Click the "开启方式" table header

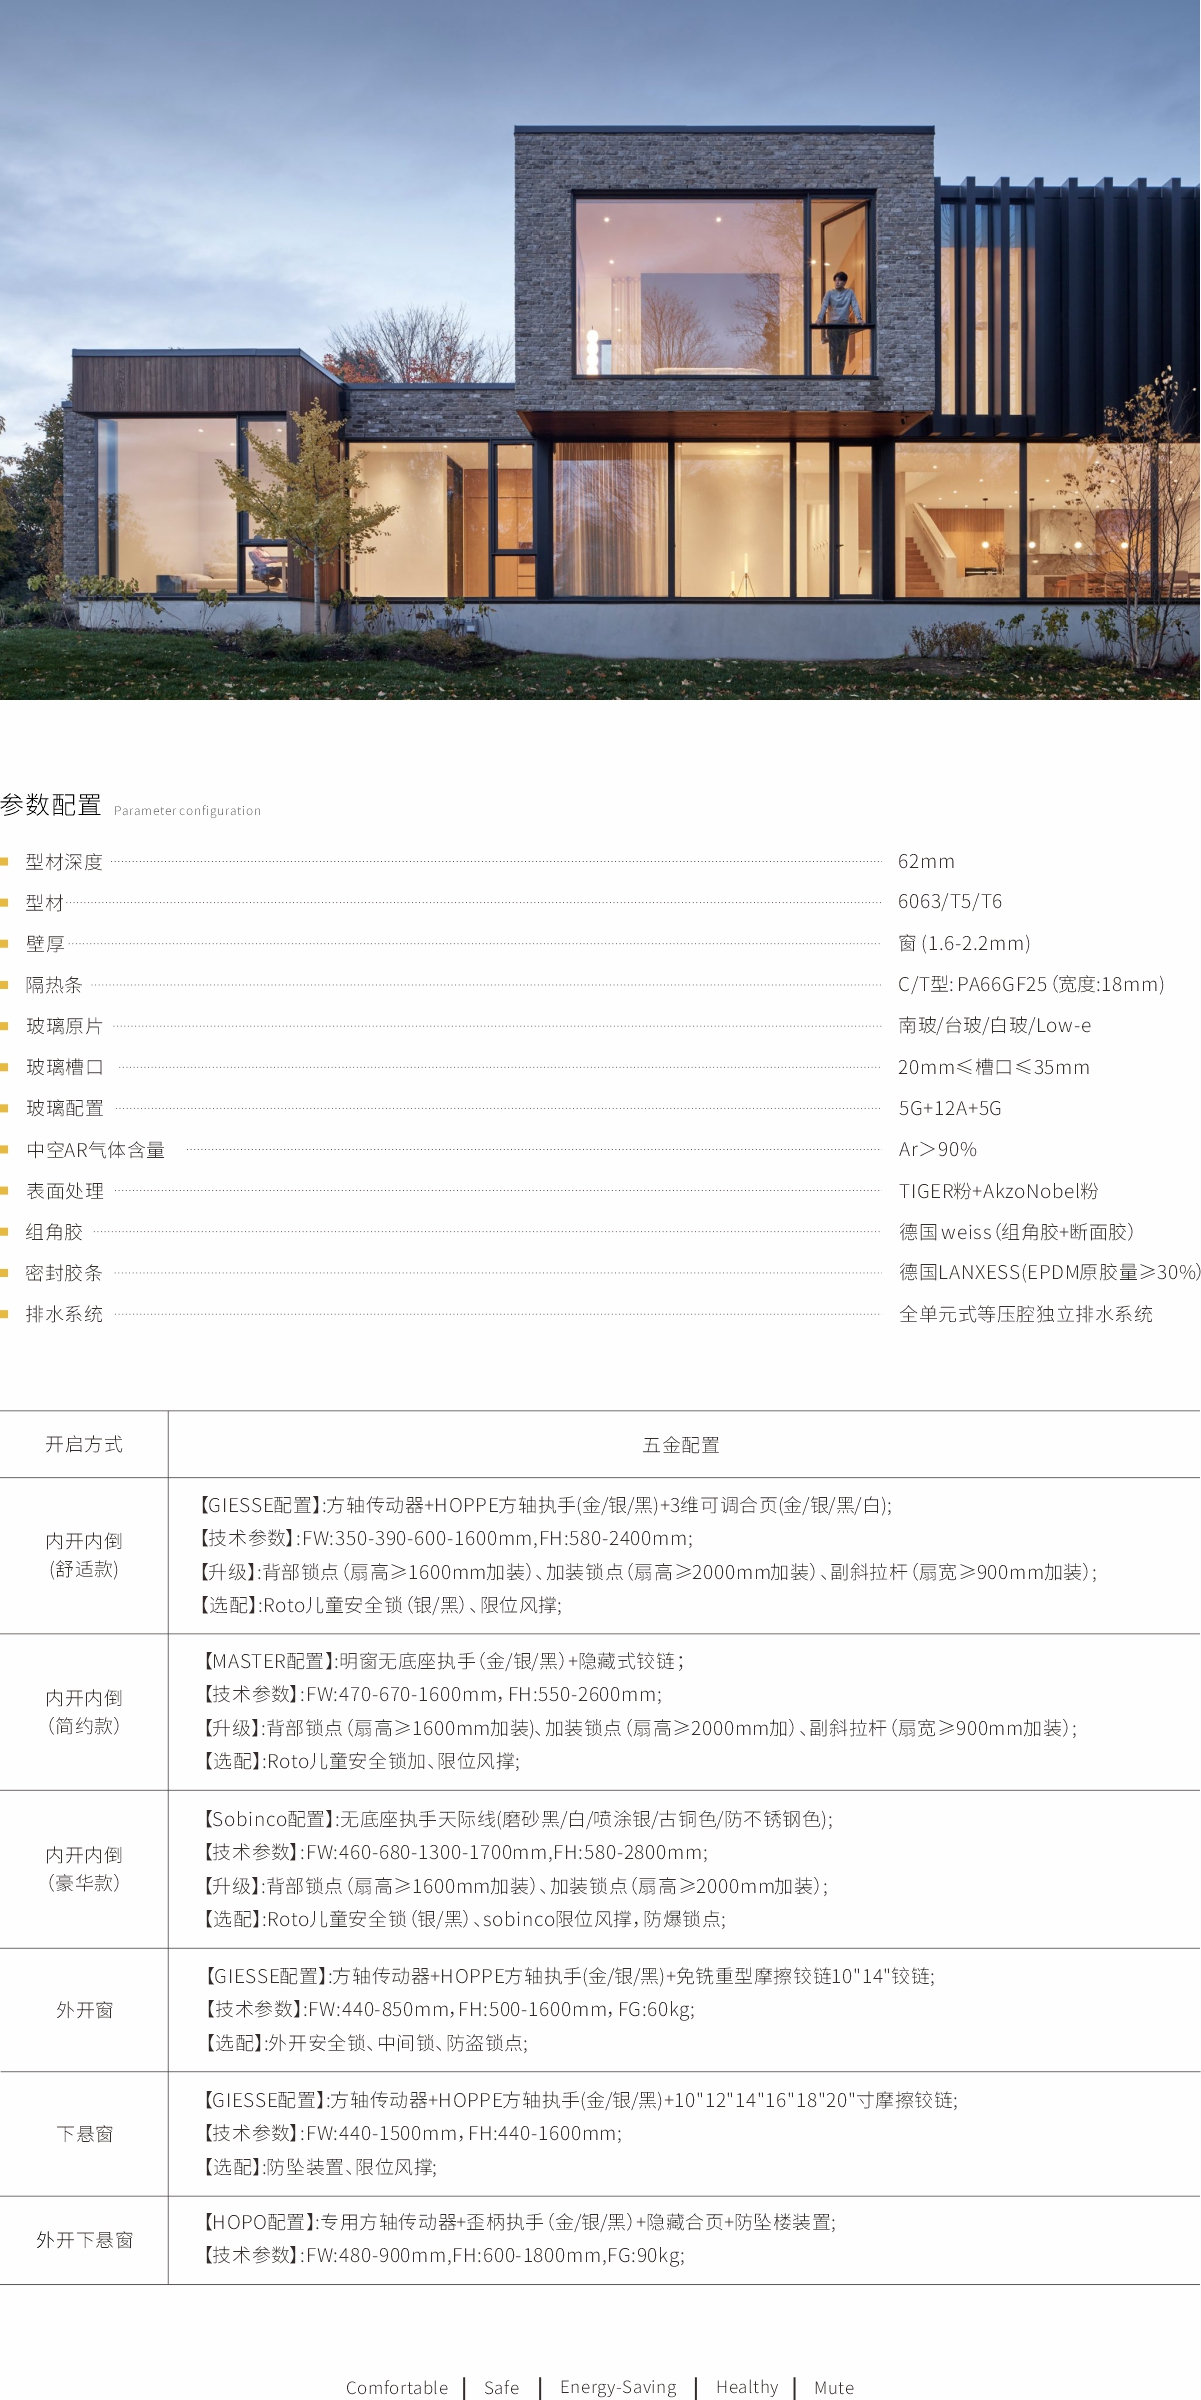click(84, 1444)
